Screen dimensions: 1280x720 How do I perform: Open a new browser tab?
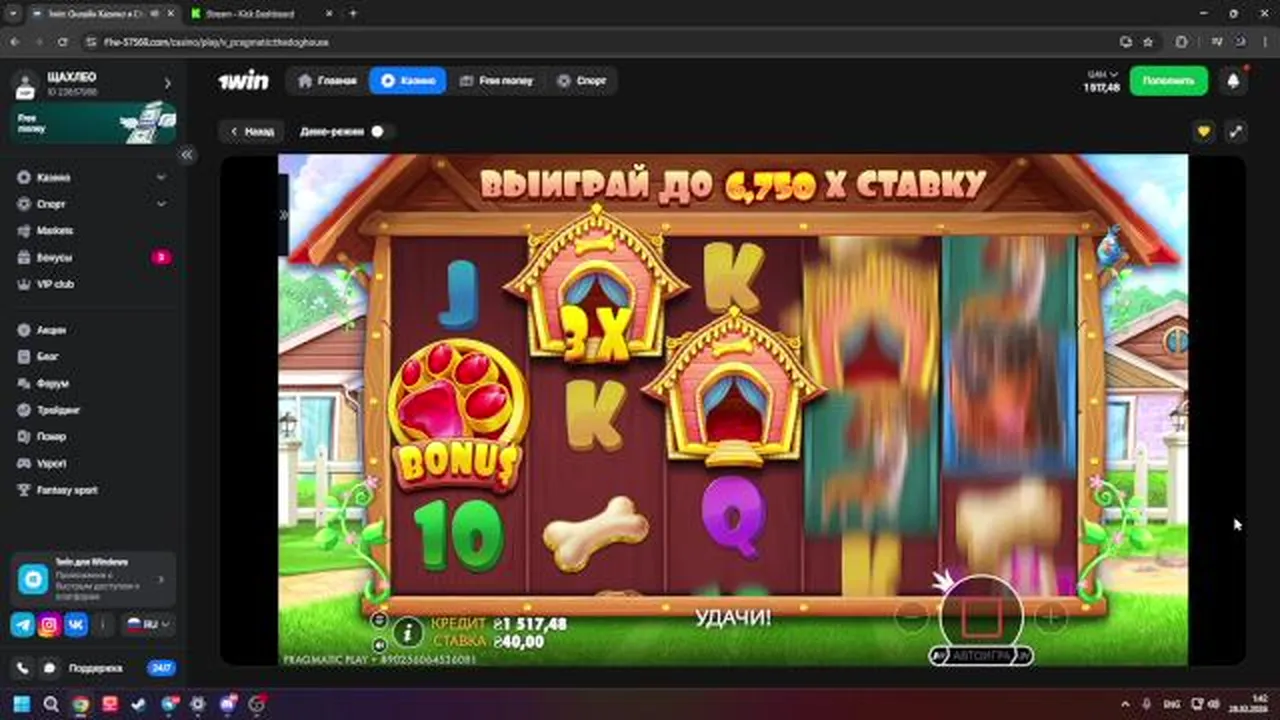(352, 14)
